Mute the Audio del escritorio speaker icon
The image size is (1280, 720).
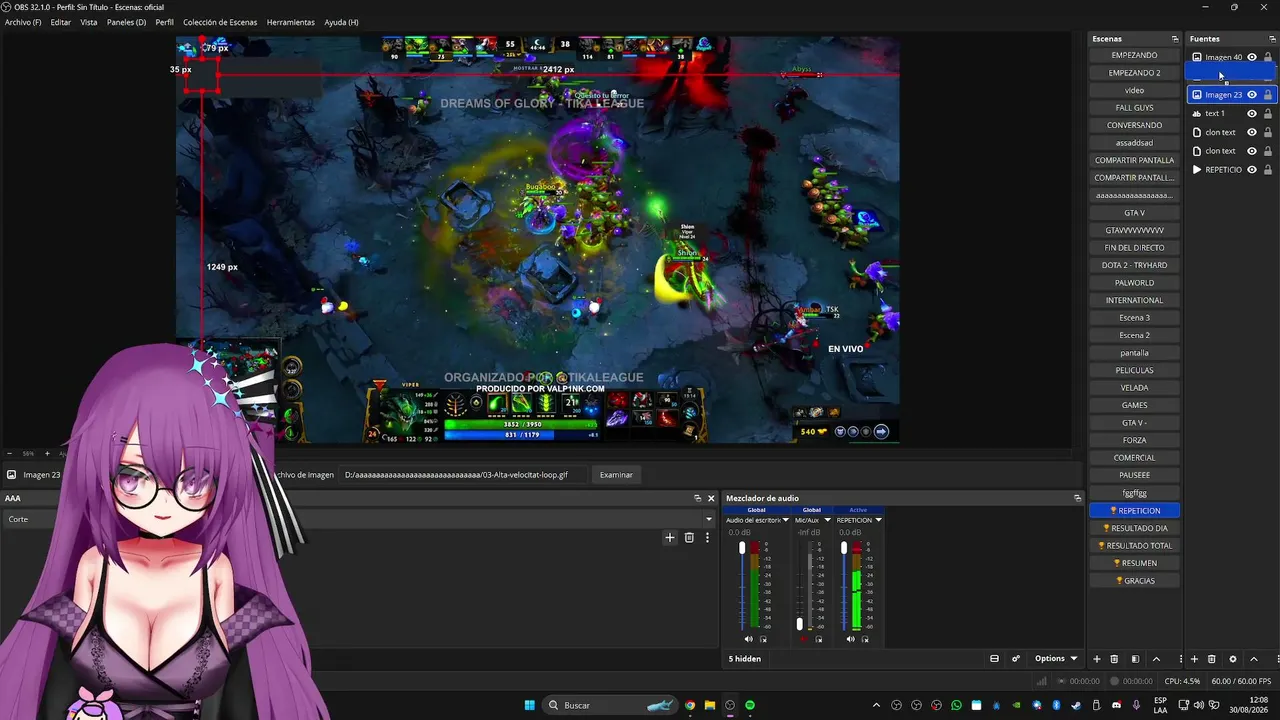(748, 639)
